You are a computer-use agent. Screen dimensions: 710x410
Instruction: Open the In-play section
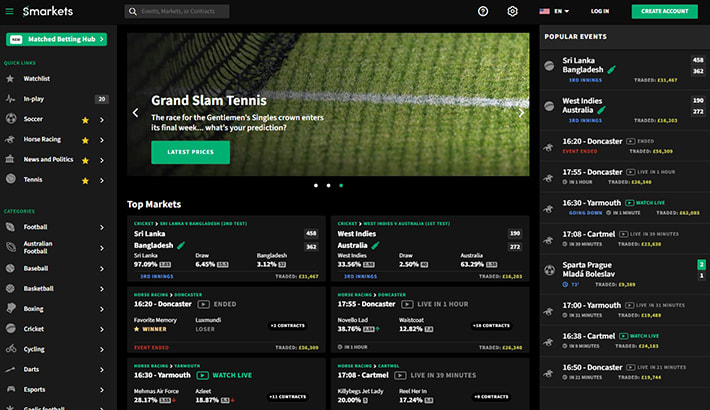34,99
